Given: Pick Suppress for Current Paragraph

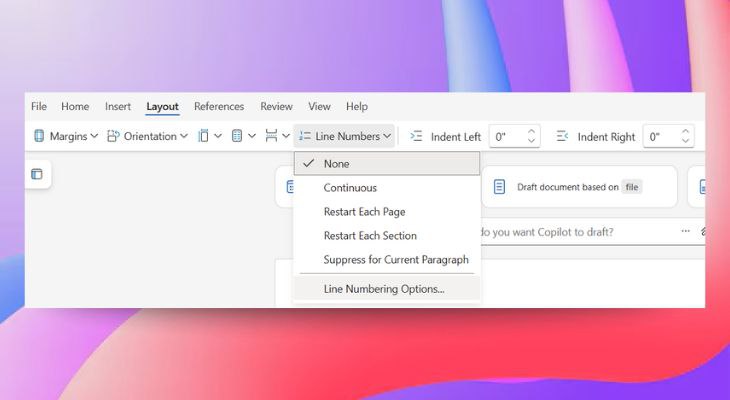Looking at the screenshot, I should point(387,260).
